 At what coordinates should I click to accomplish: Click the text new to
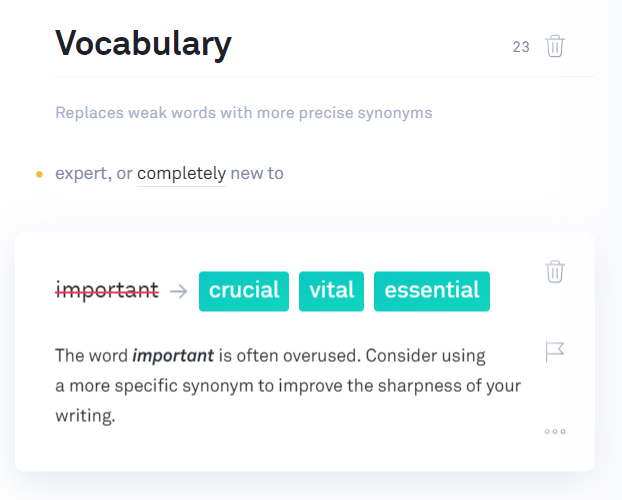(257, 173)
